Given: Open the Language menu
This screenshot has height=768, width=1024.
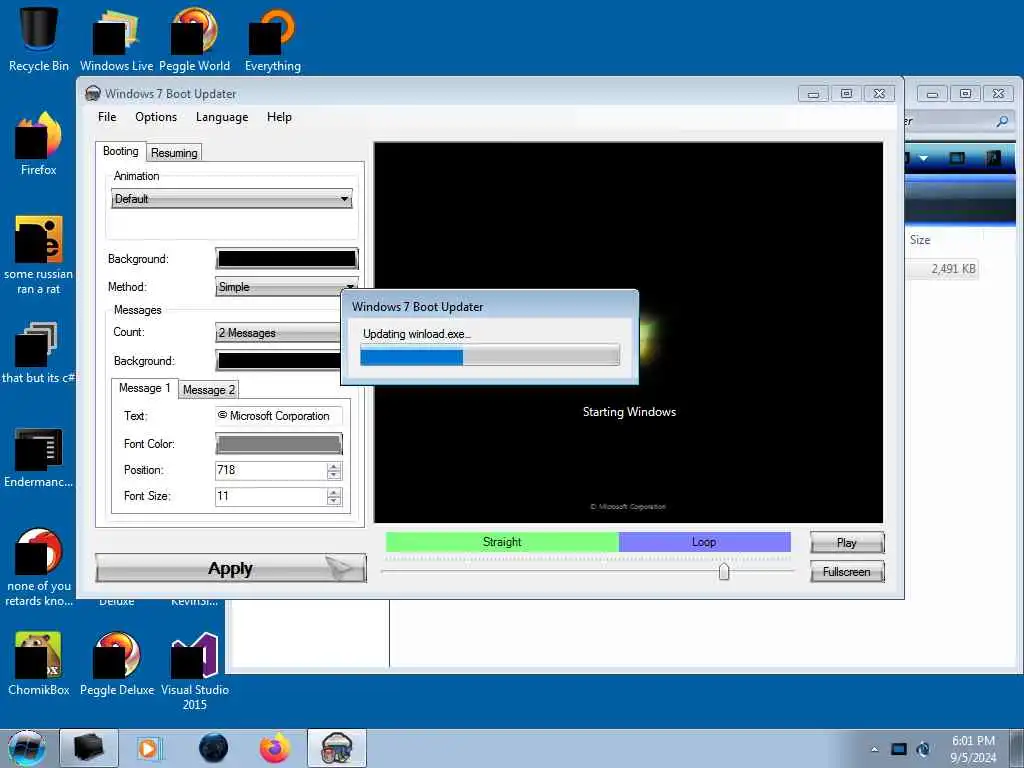Looking at the screenshot, I should coord(222,117).
